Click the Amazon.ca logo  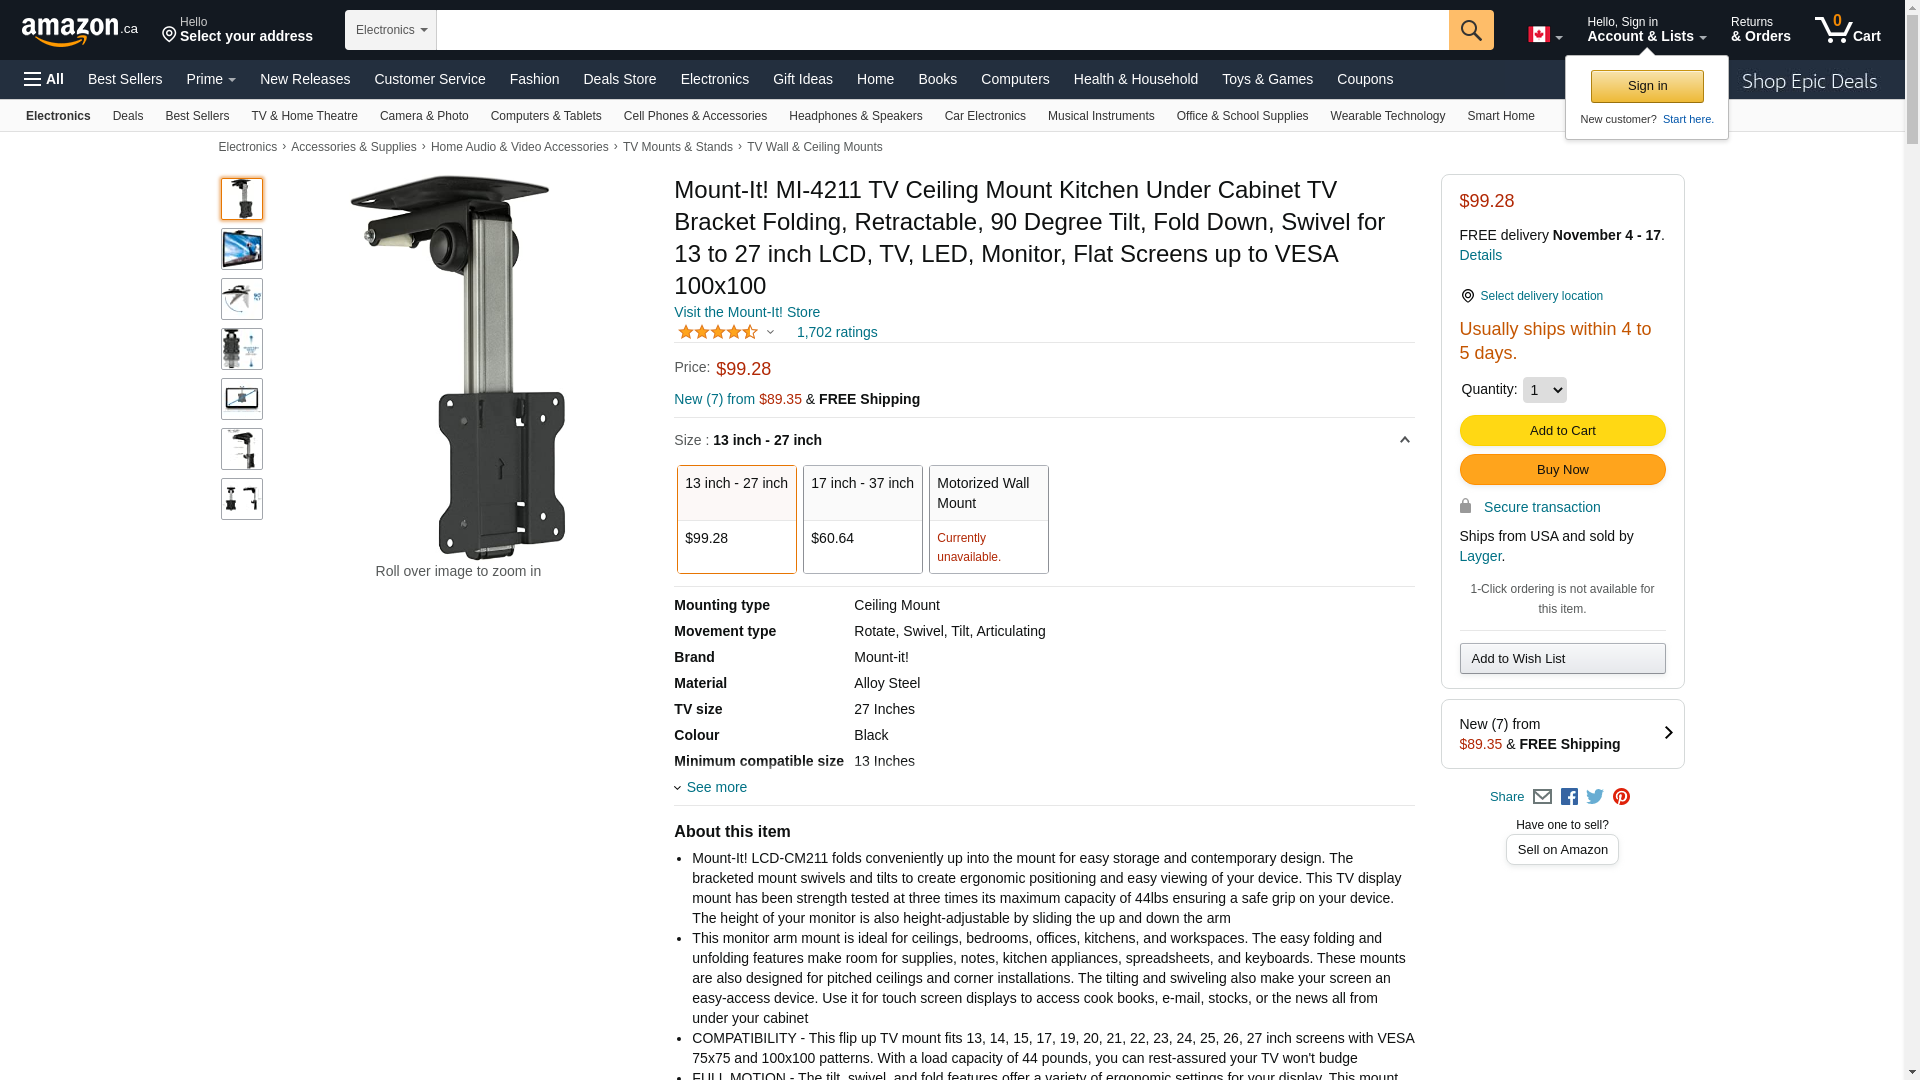click(80, 30)
